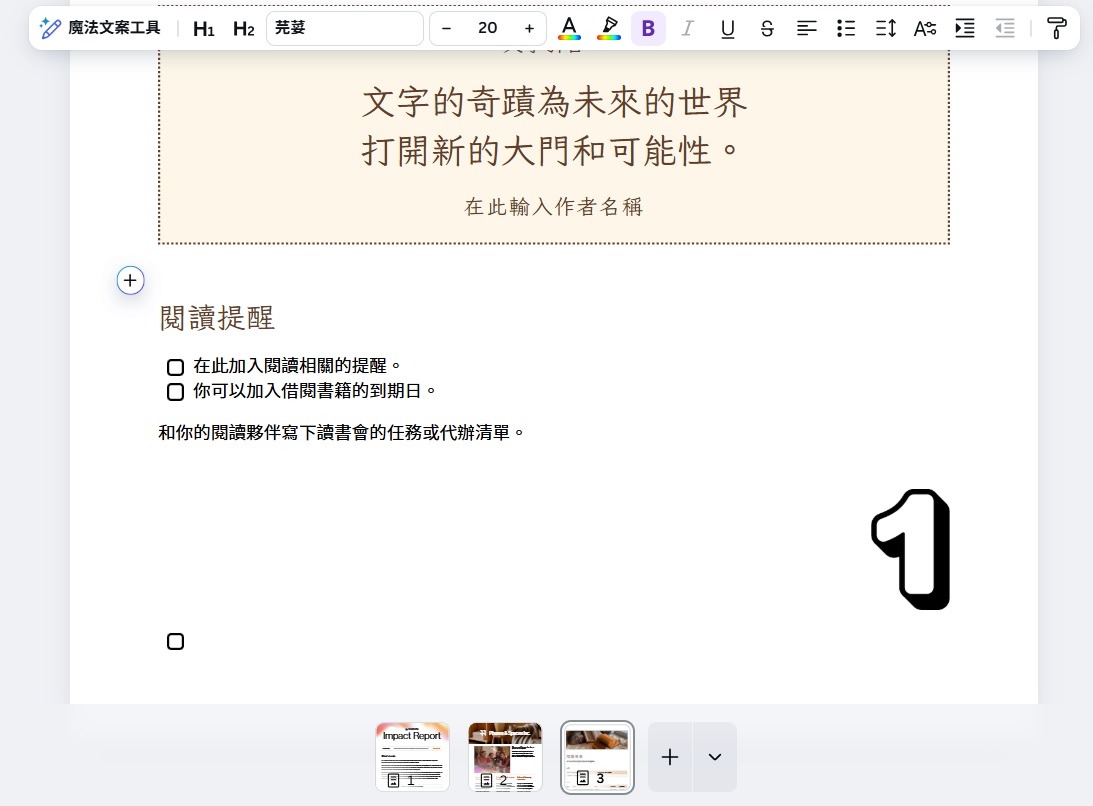Apply H1 heading style
Screen dimensions: 1093x806
[204, 29]
